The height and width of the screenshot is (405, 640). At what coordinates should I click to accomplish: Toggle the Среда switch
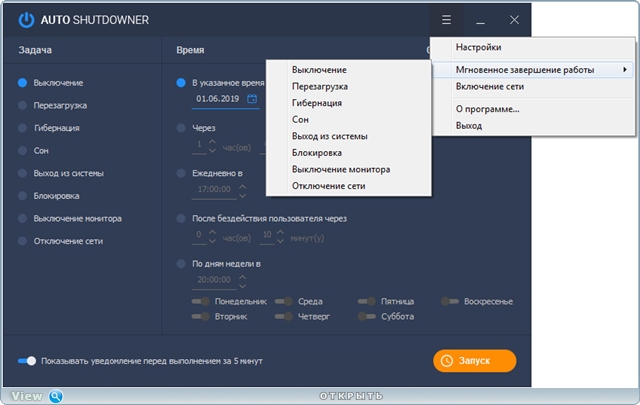284,301
